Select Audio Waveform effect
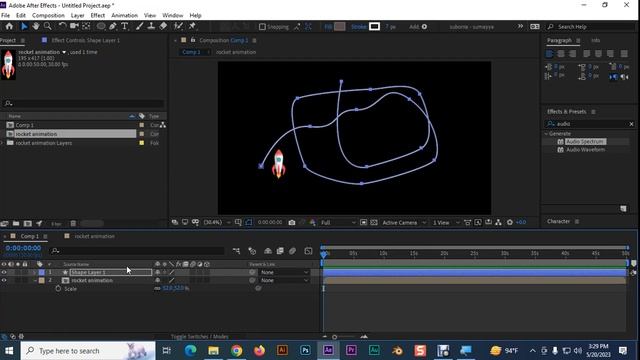 coord(585,150)
